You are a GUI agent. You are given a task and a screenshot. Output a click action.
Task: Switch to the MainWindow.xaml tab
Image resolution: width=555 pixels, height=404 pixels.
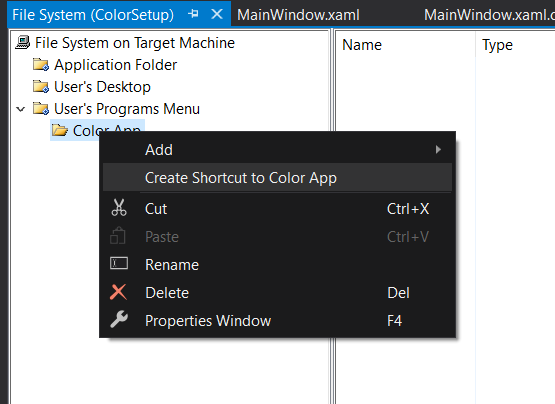tap(298, 15)
